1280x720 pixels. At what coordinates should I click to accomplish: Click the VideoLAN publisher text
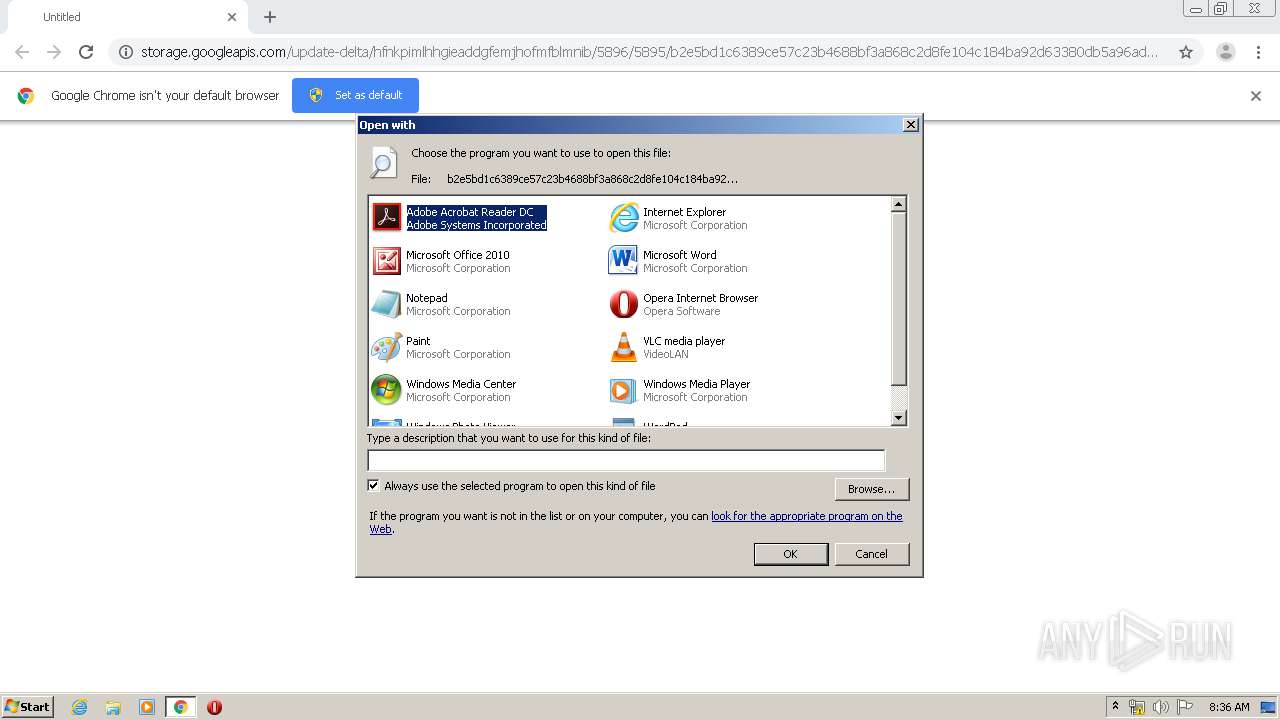(665, 354)
